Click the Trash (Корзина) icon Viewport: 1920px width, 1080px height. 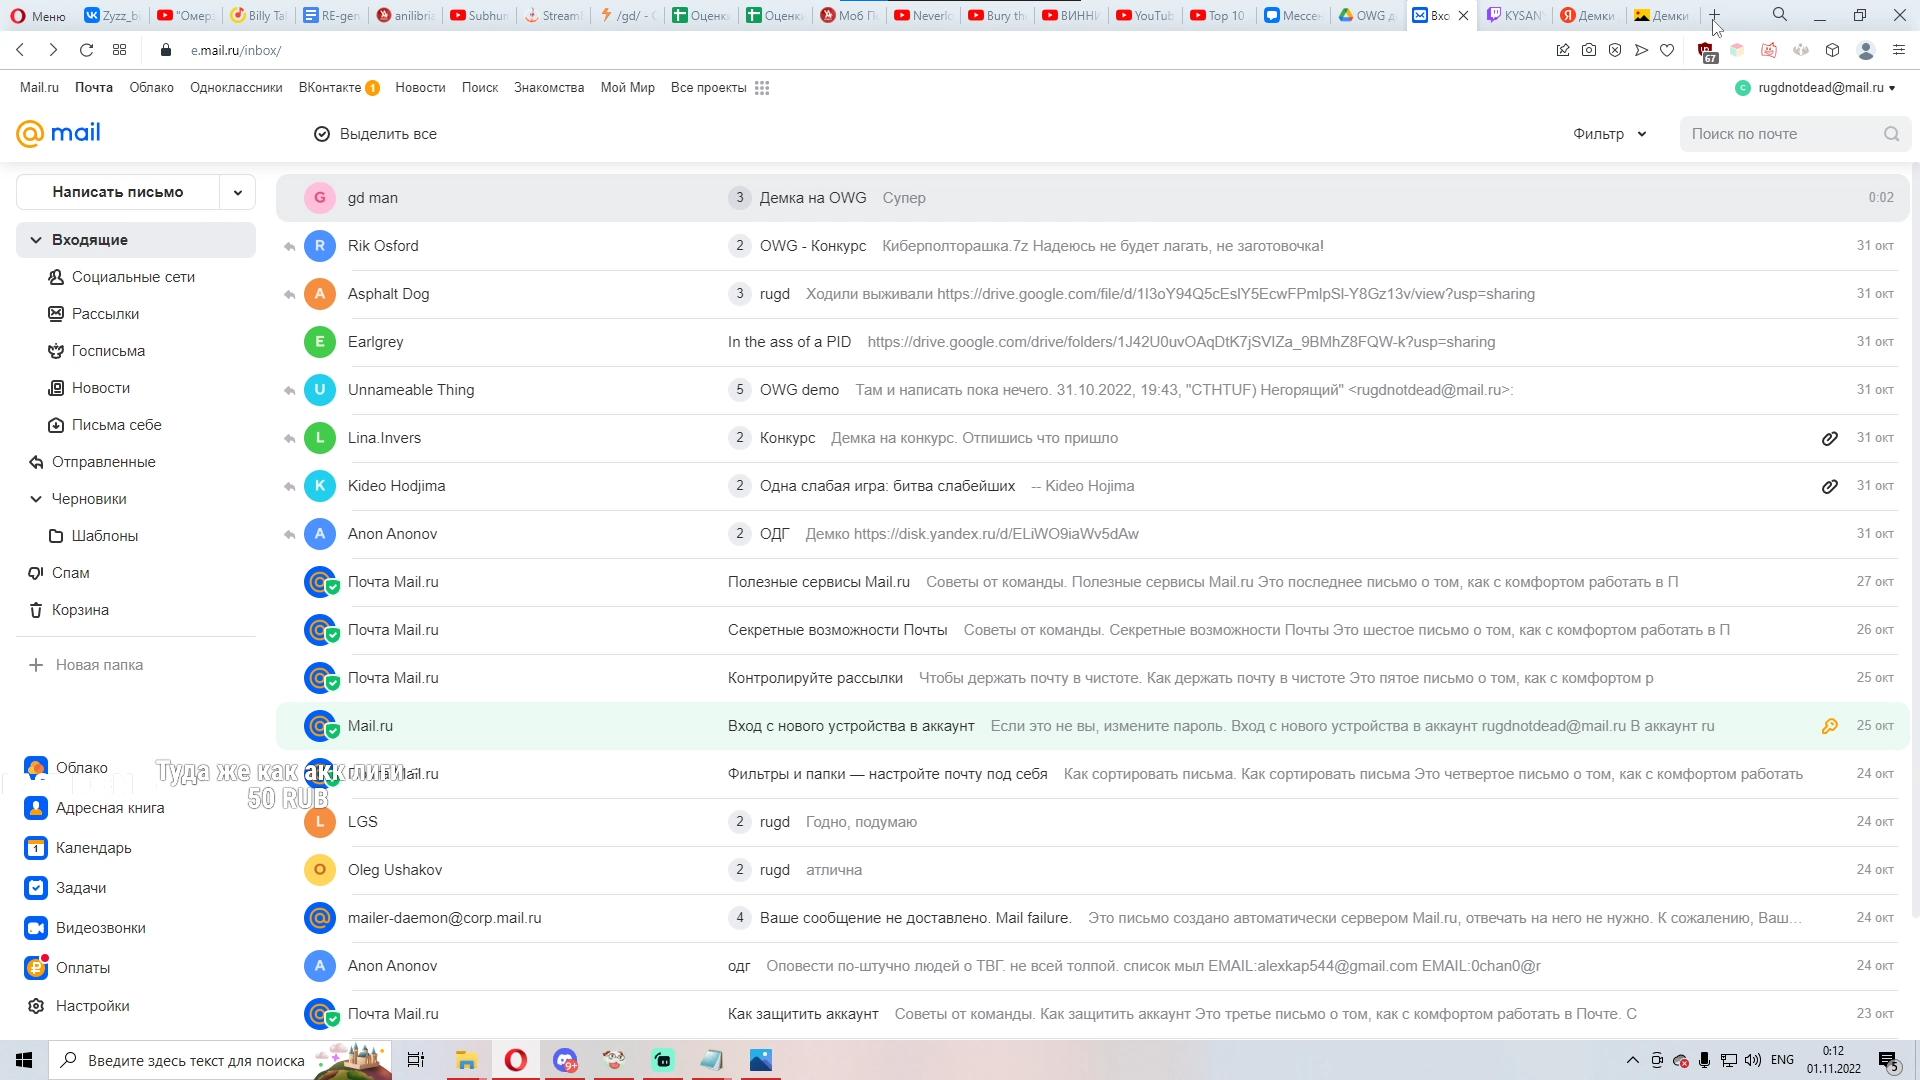point(36,610)
